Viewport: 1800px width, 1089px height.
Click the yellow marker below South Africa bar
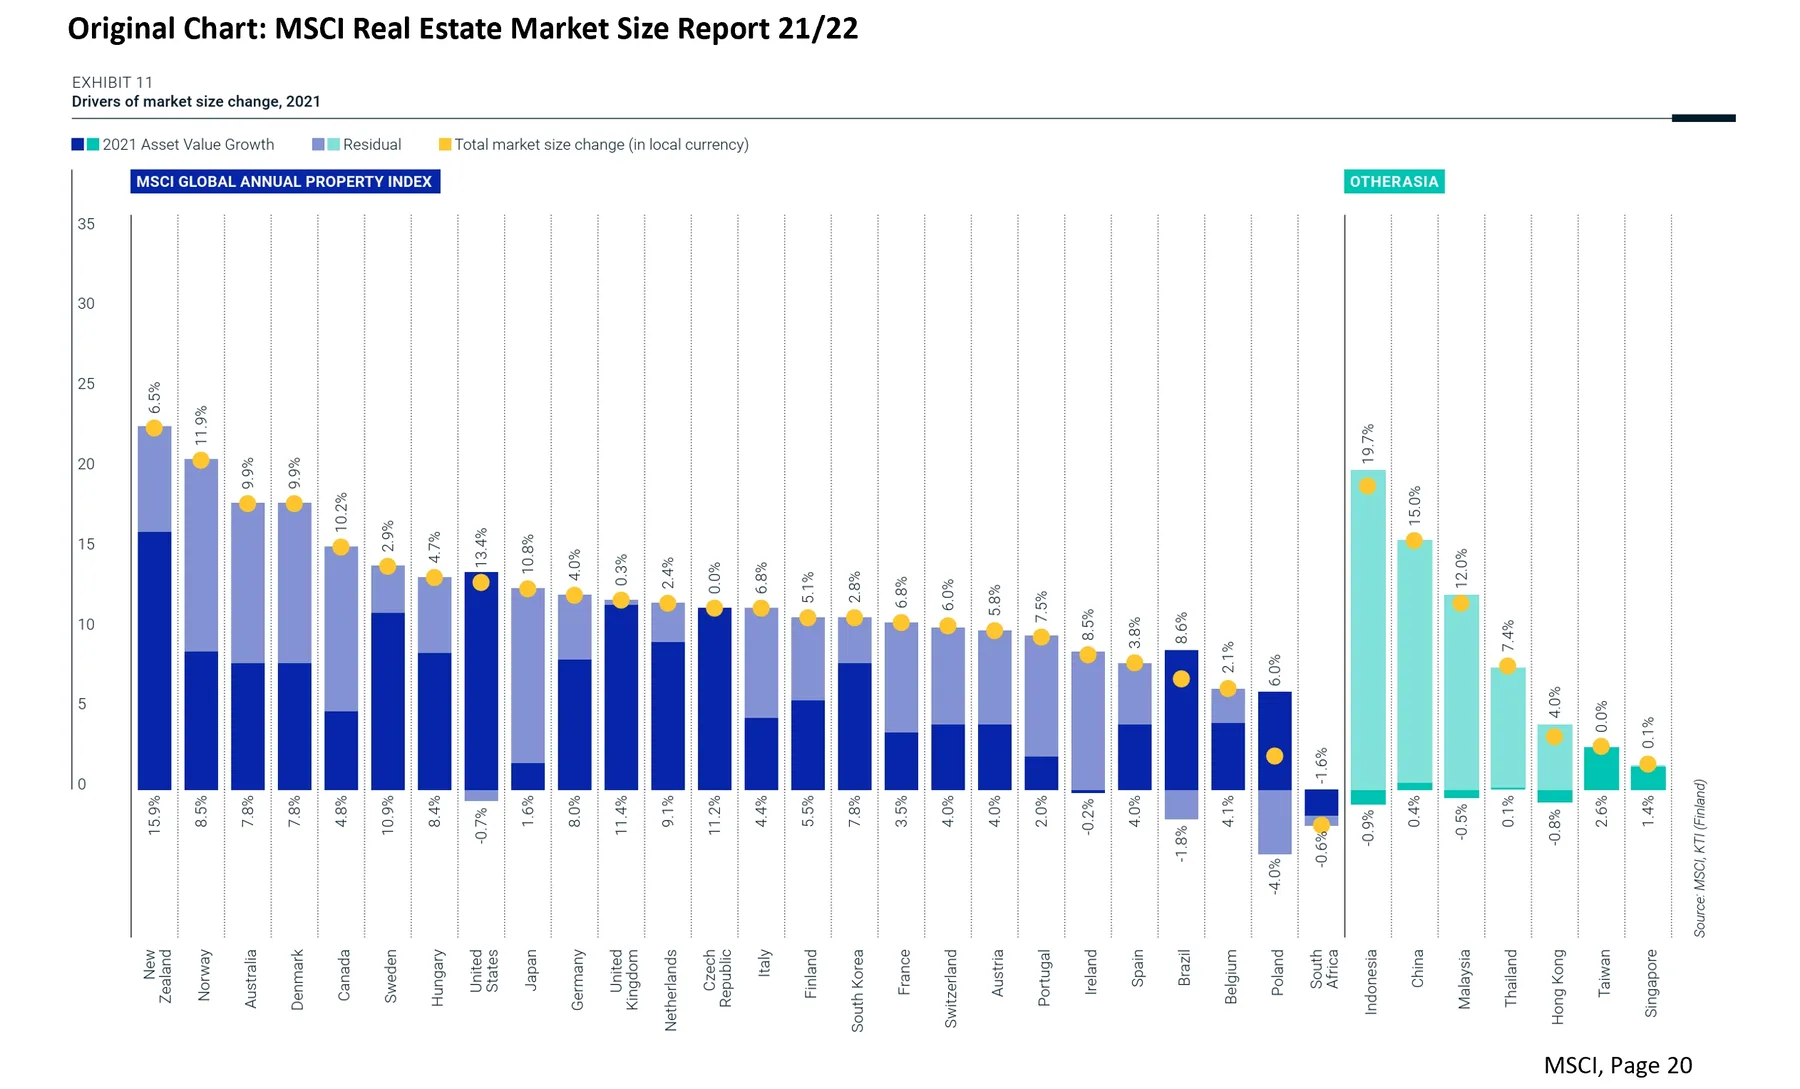pos(1321,825)
